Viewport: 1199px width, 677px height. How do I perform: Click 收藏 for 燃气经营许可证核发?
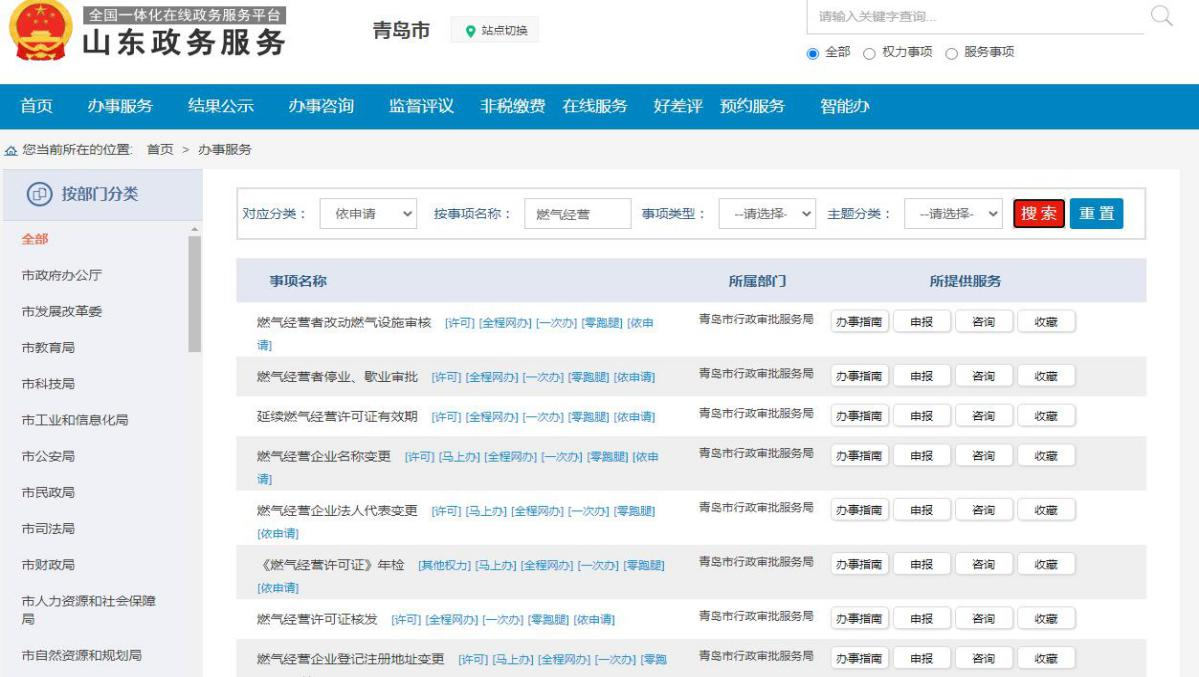point(1046,618)
